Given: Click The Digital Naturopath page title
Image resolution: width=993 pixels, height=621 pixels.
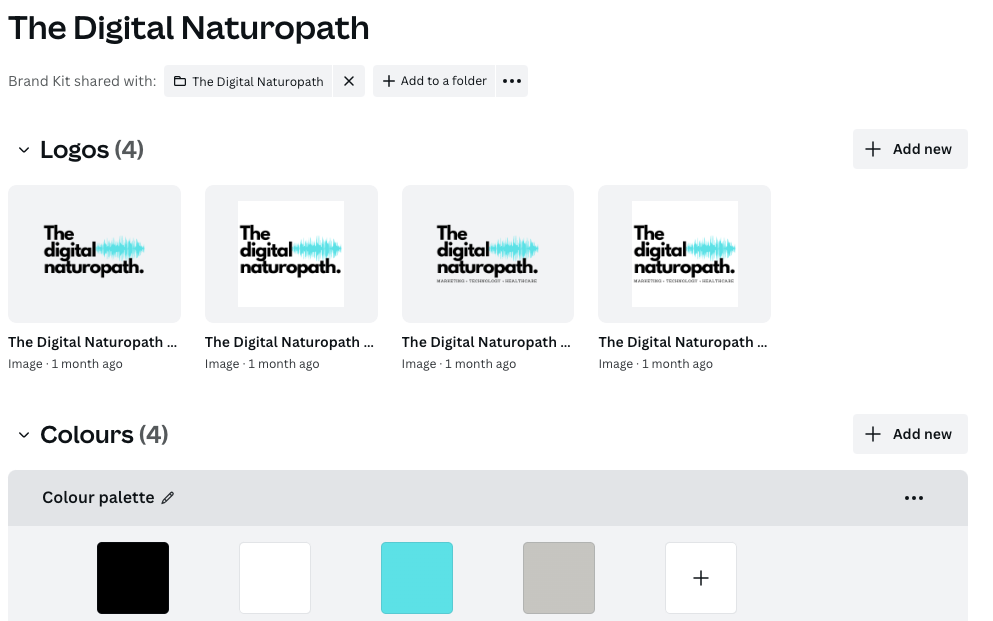Looking at the screenshot, I should pos(189,28).
